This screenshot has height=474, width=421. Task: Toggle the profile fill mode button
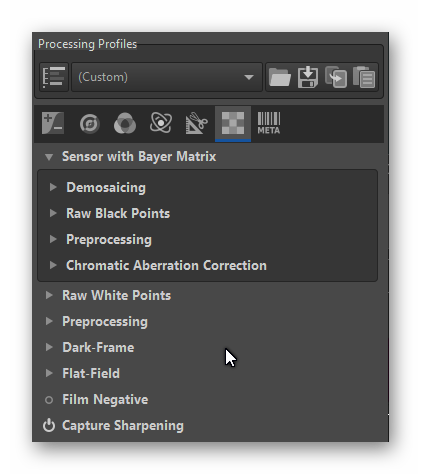tap(54, 77)
